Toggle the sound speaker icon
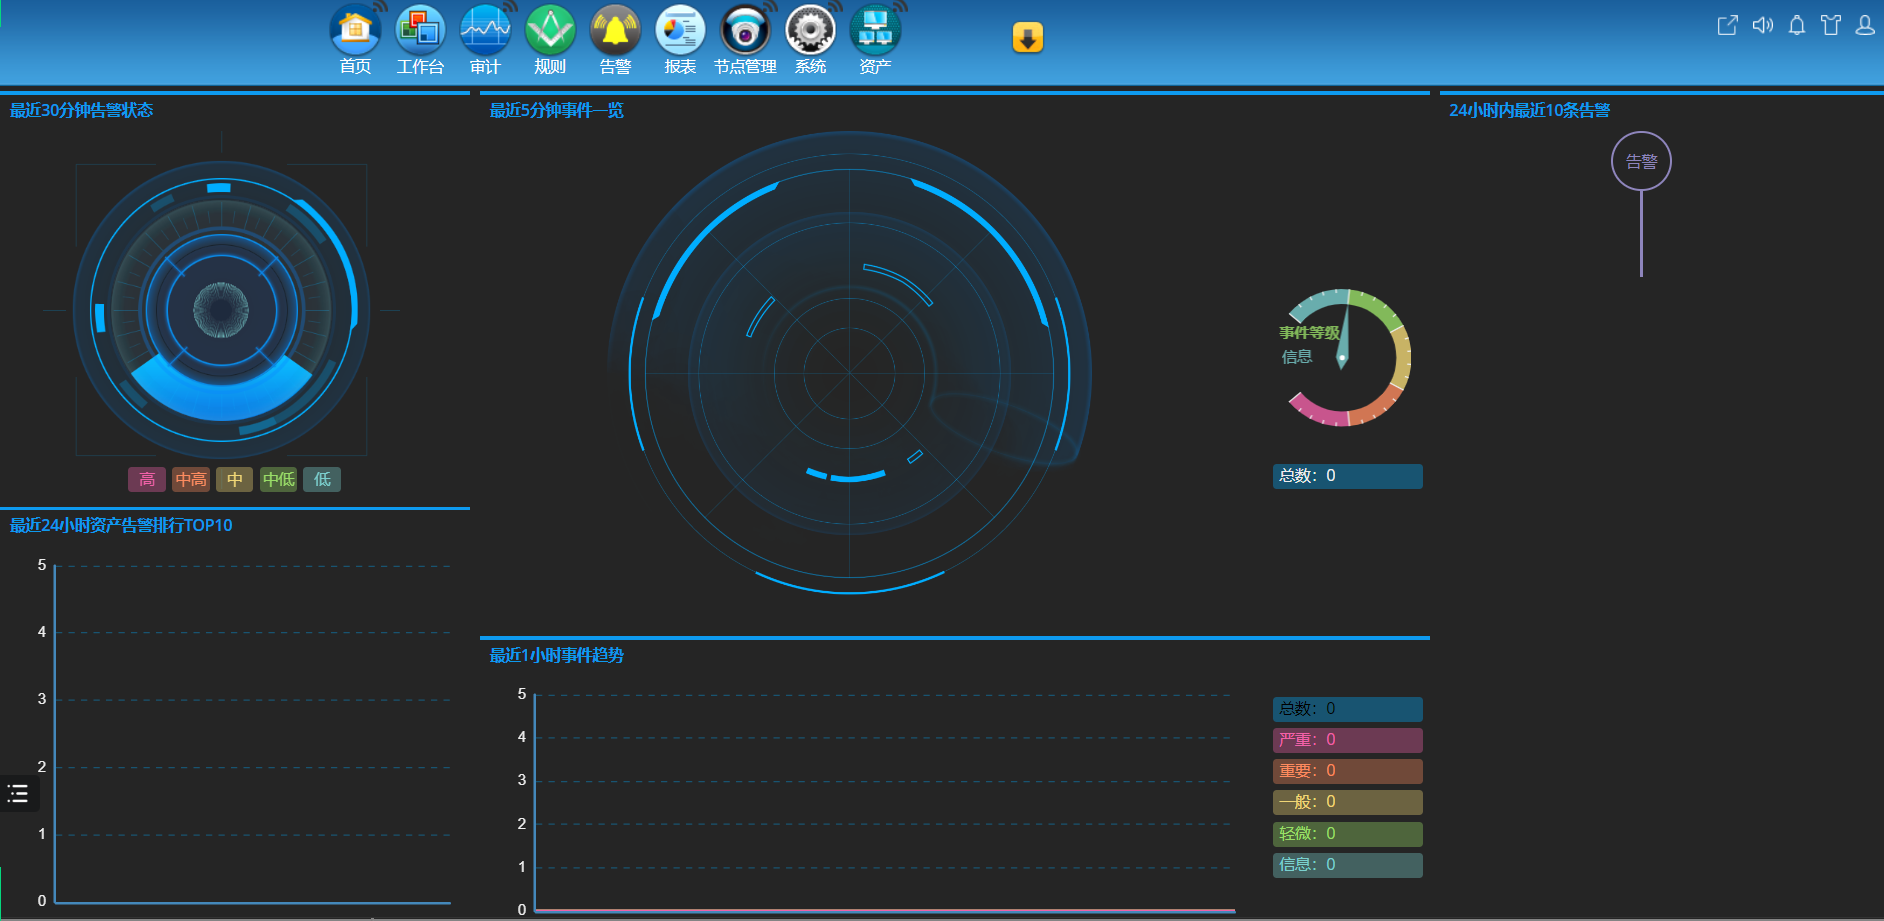This screenshot has height=921, width=1884. [1762, 25]
